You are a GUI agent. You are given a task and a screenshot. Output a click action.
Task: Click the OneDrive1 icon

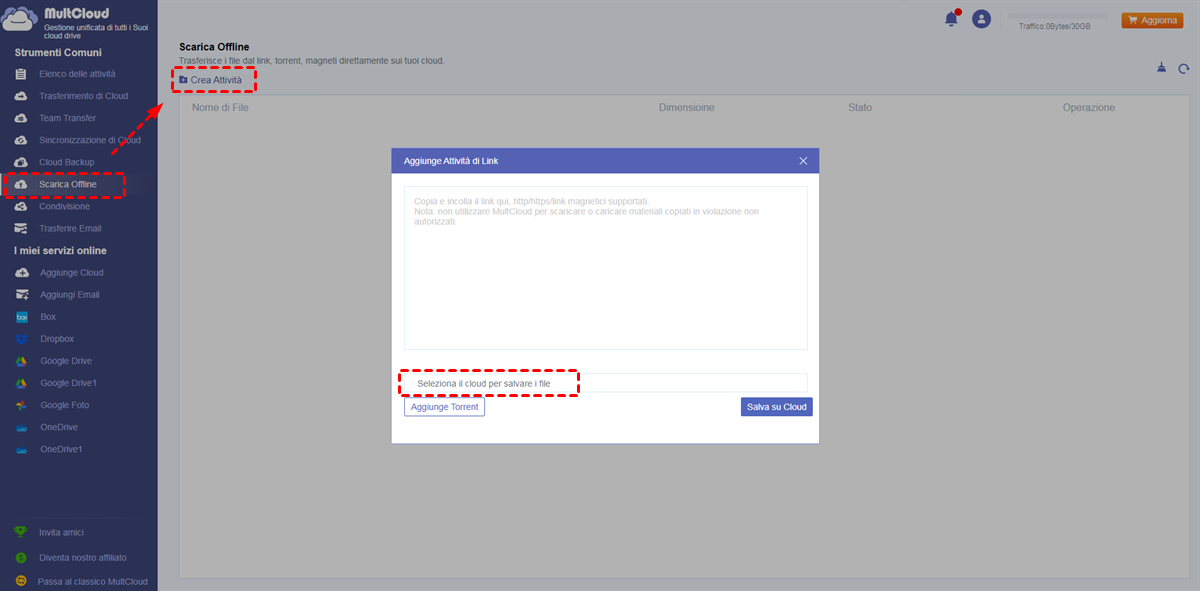(x=21, y=449)
